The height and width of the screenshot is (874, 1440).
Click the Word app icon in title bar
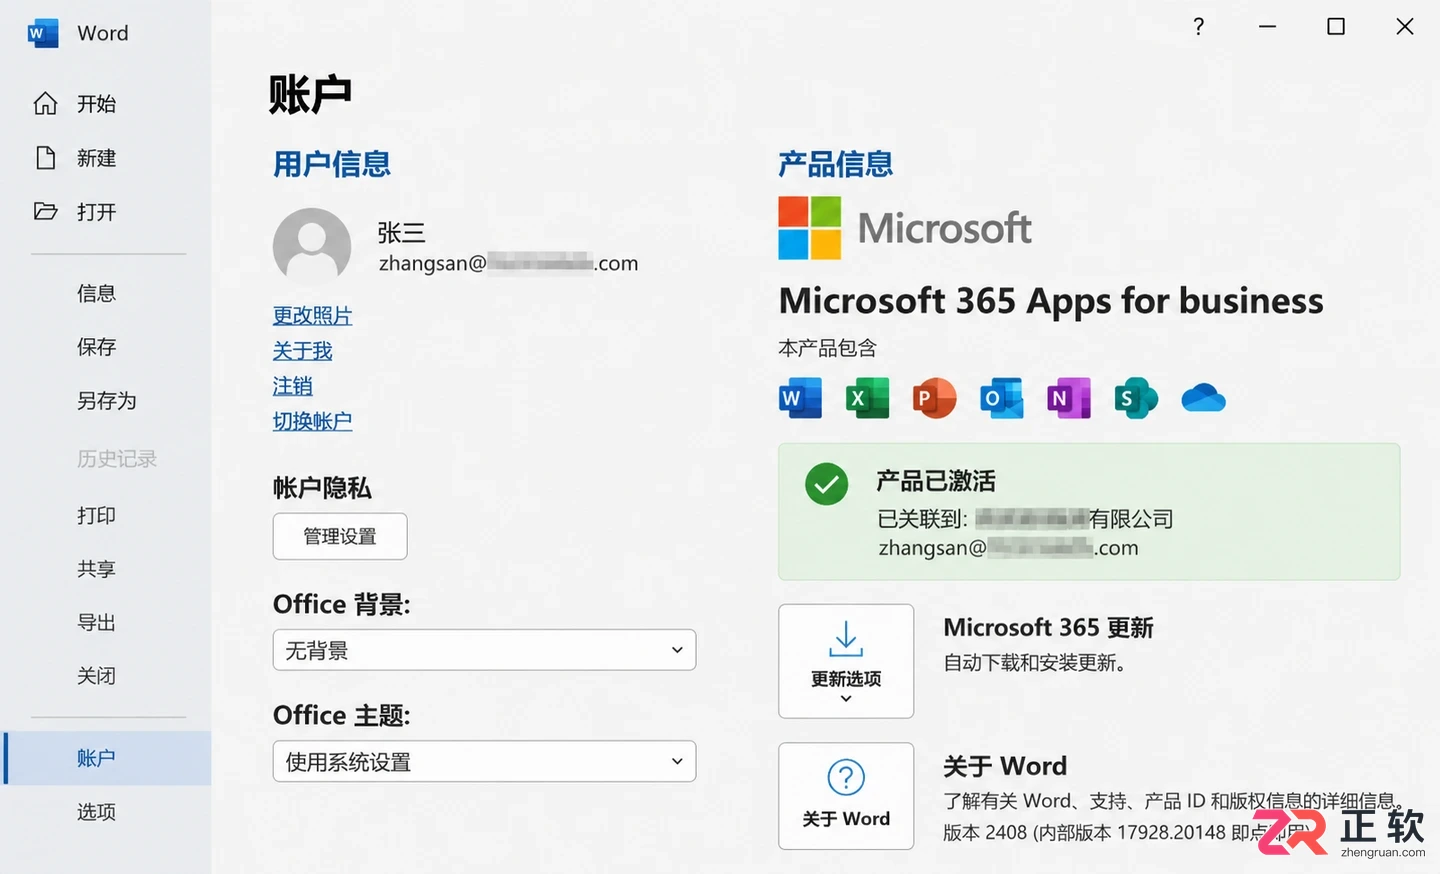coord(43,33)
